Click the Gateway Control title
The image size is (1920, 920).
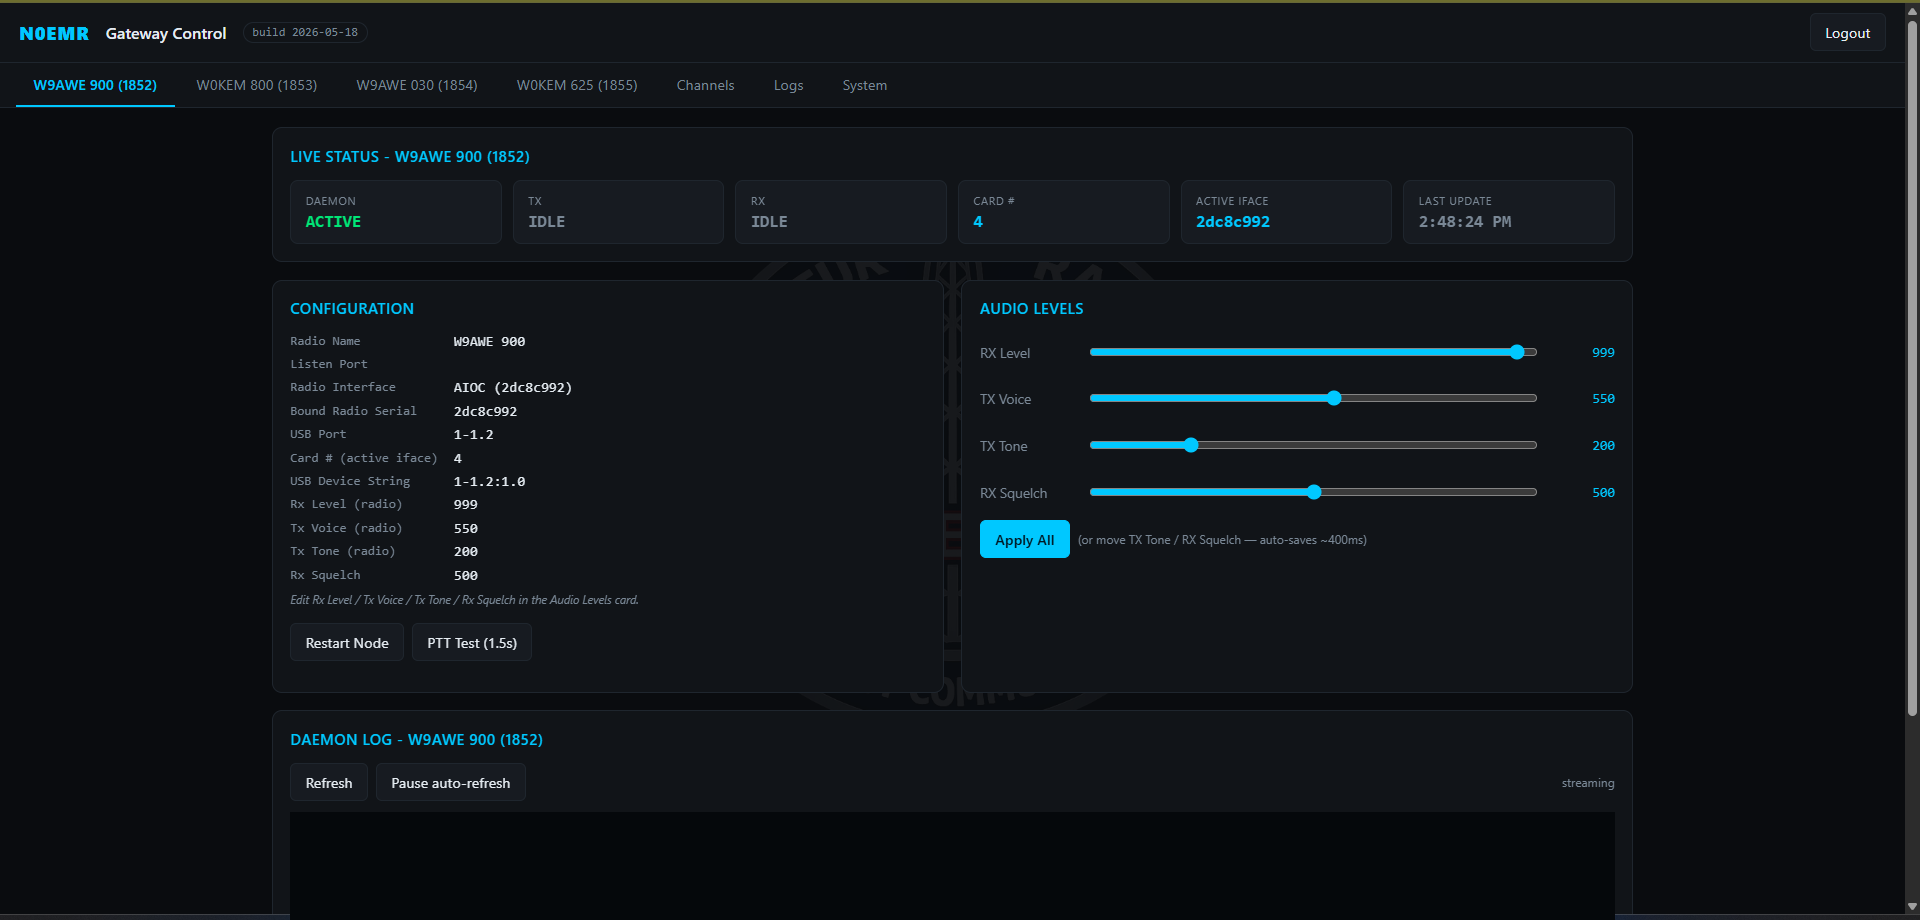pos(166,33)
